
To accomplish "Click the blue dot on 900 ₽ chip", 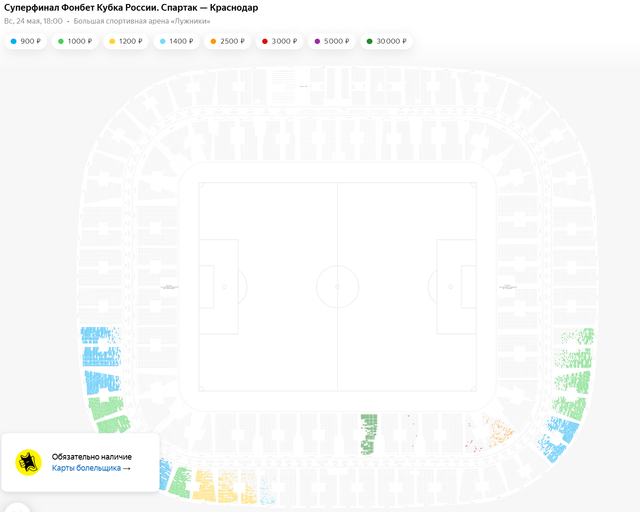I will pyautogui.click(x=13, y=41).
